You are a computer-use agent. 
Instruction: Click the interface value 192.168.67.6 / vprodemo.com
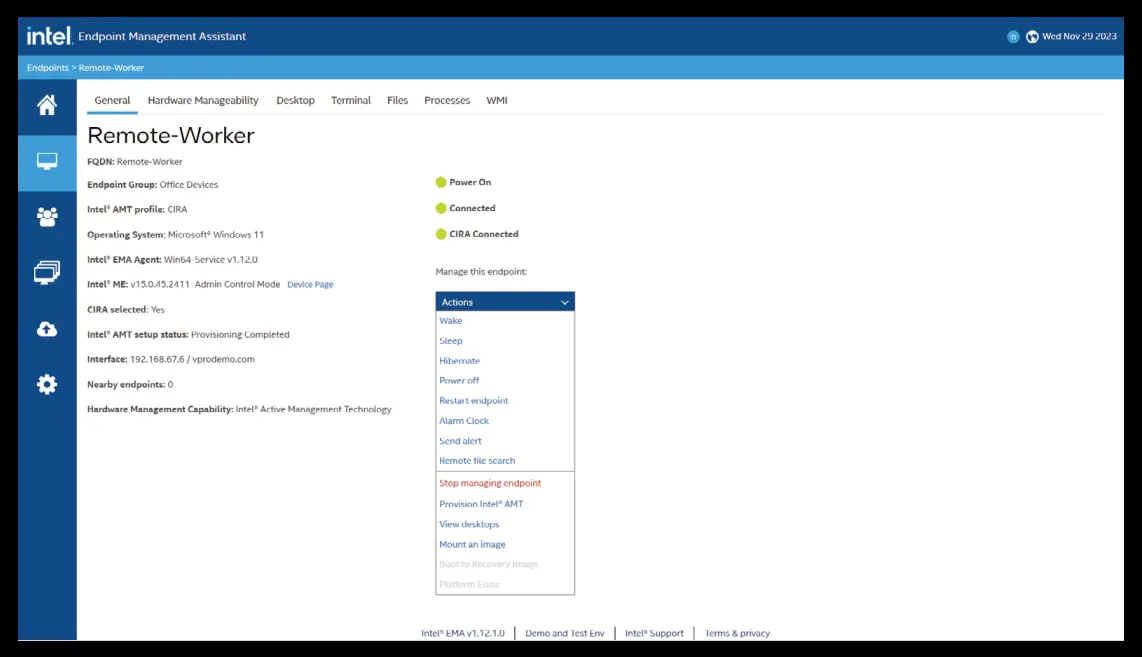point(192,359)
